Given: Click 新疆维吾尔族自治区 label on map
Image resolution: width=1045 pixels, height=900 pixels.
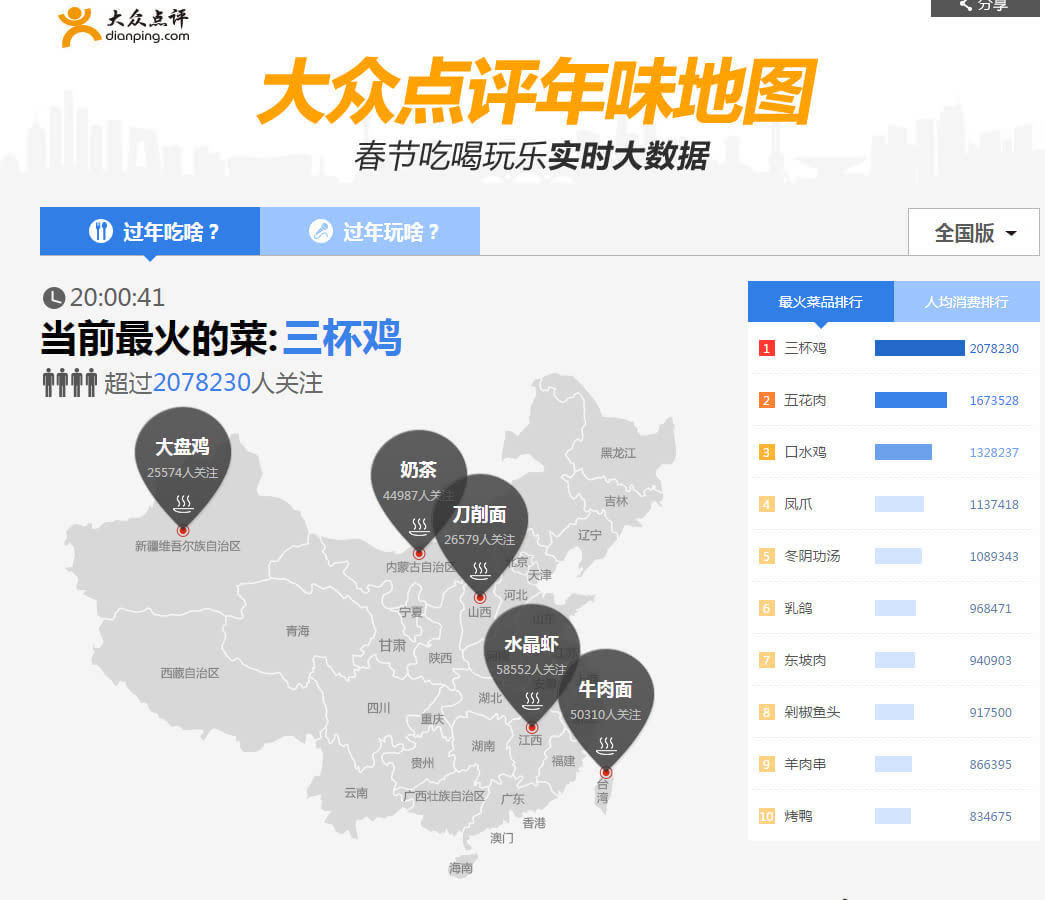Looking at the screenshot, I should coord(187,546).
